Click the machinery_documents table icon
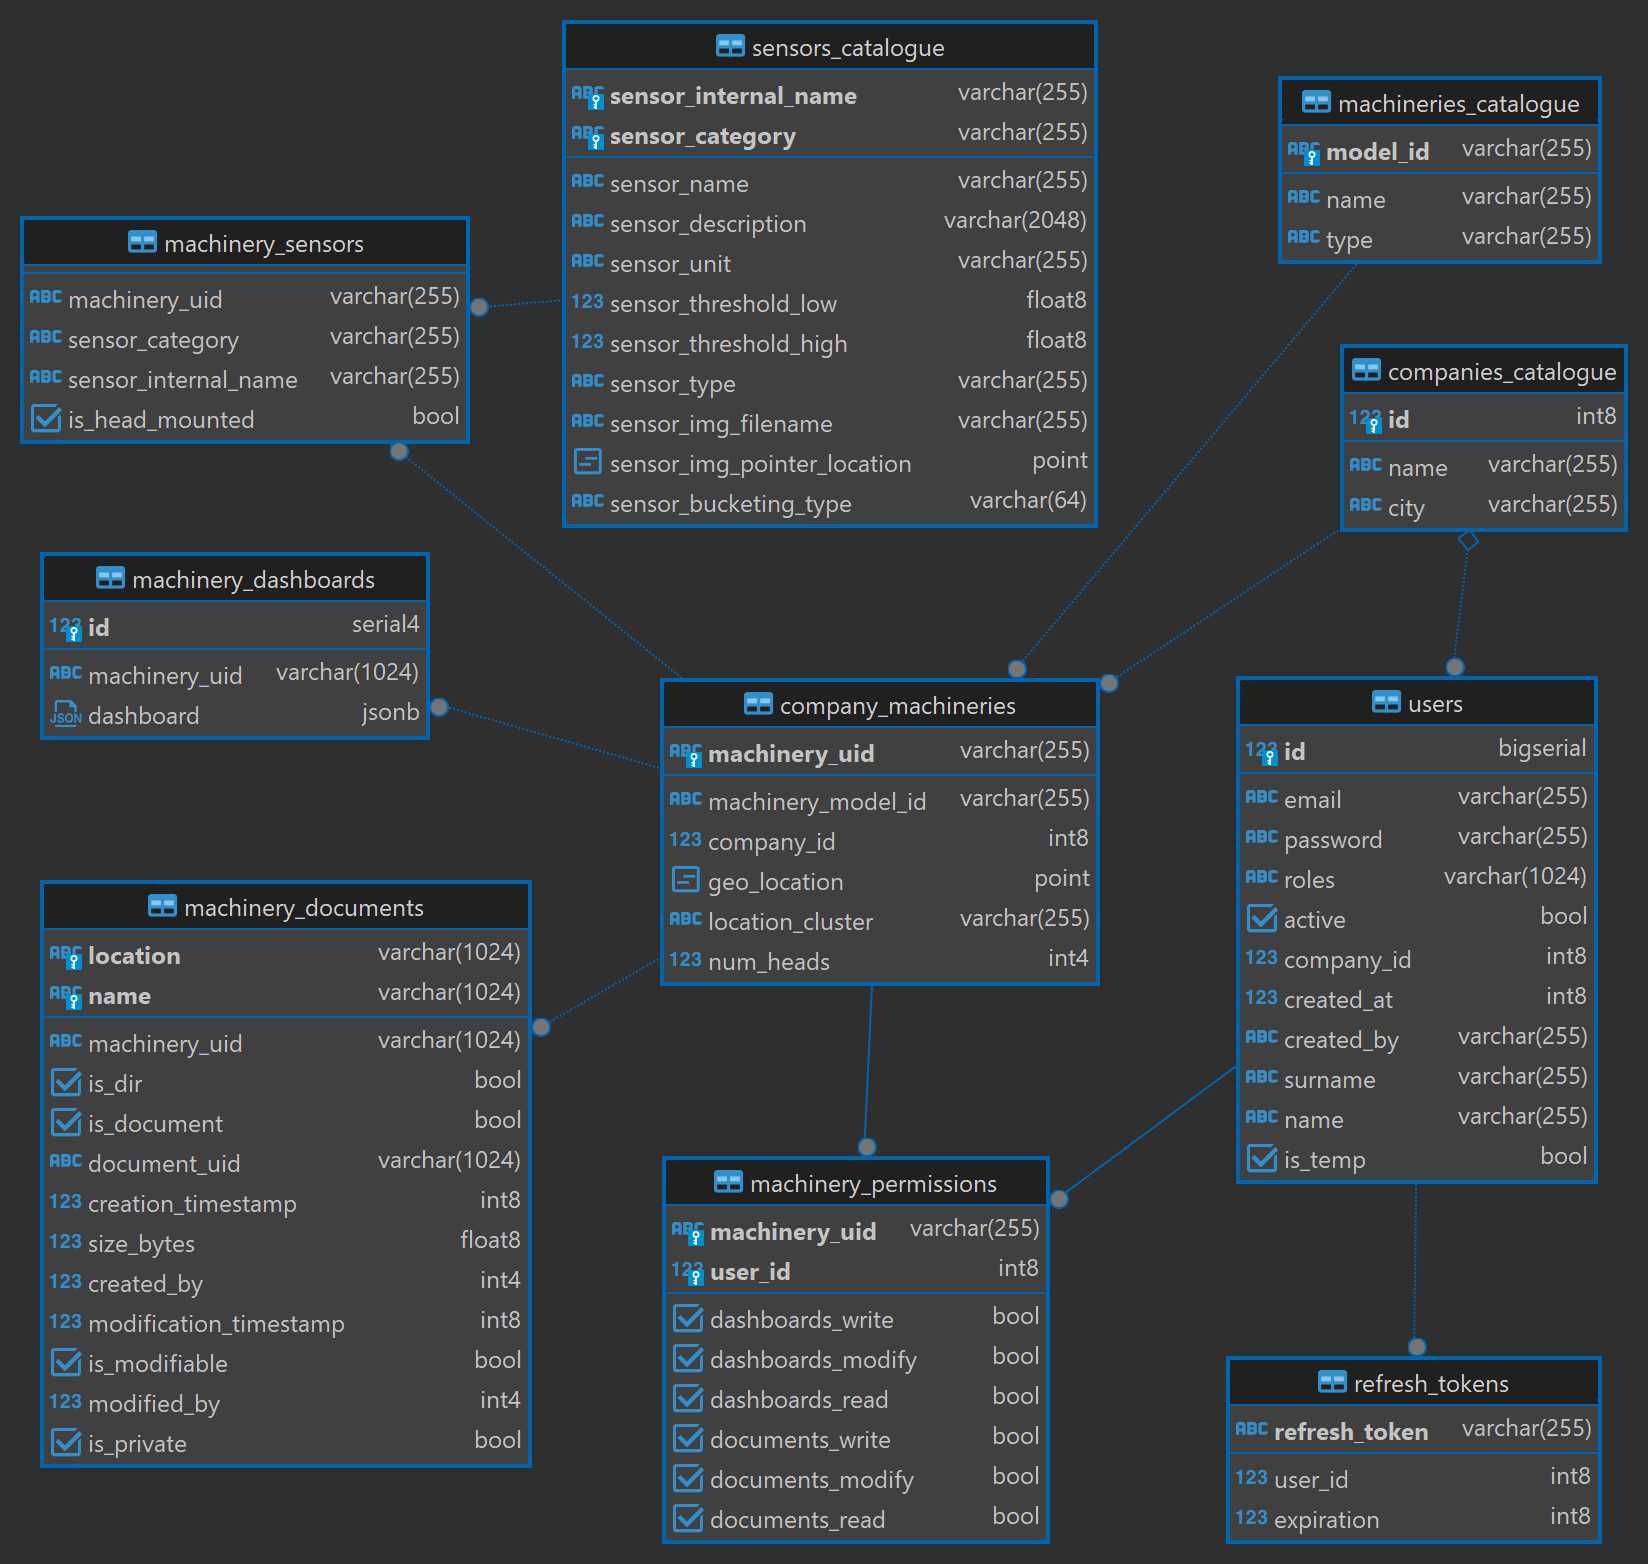The image size is (1648, 1564). (x=162, y=906)
